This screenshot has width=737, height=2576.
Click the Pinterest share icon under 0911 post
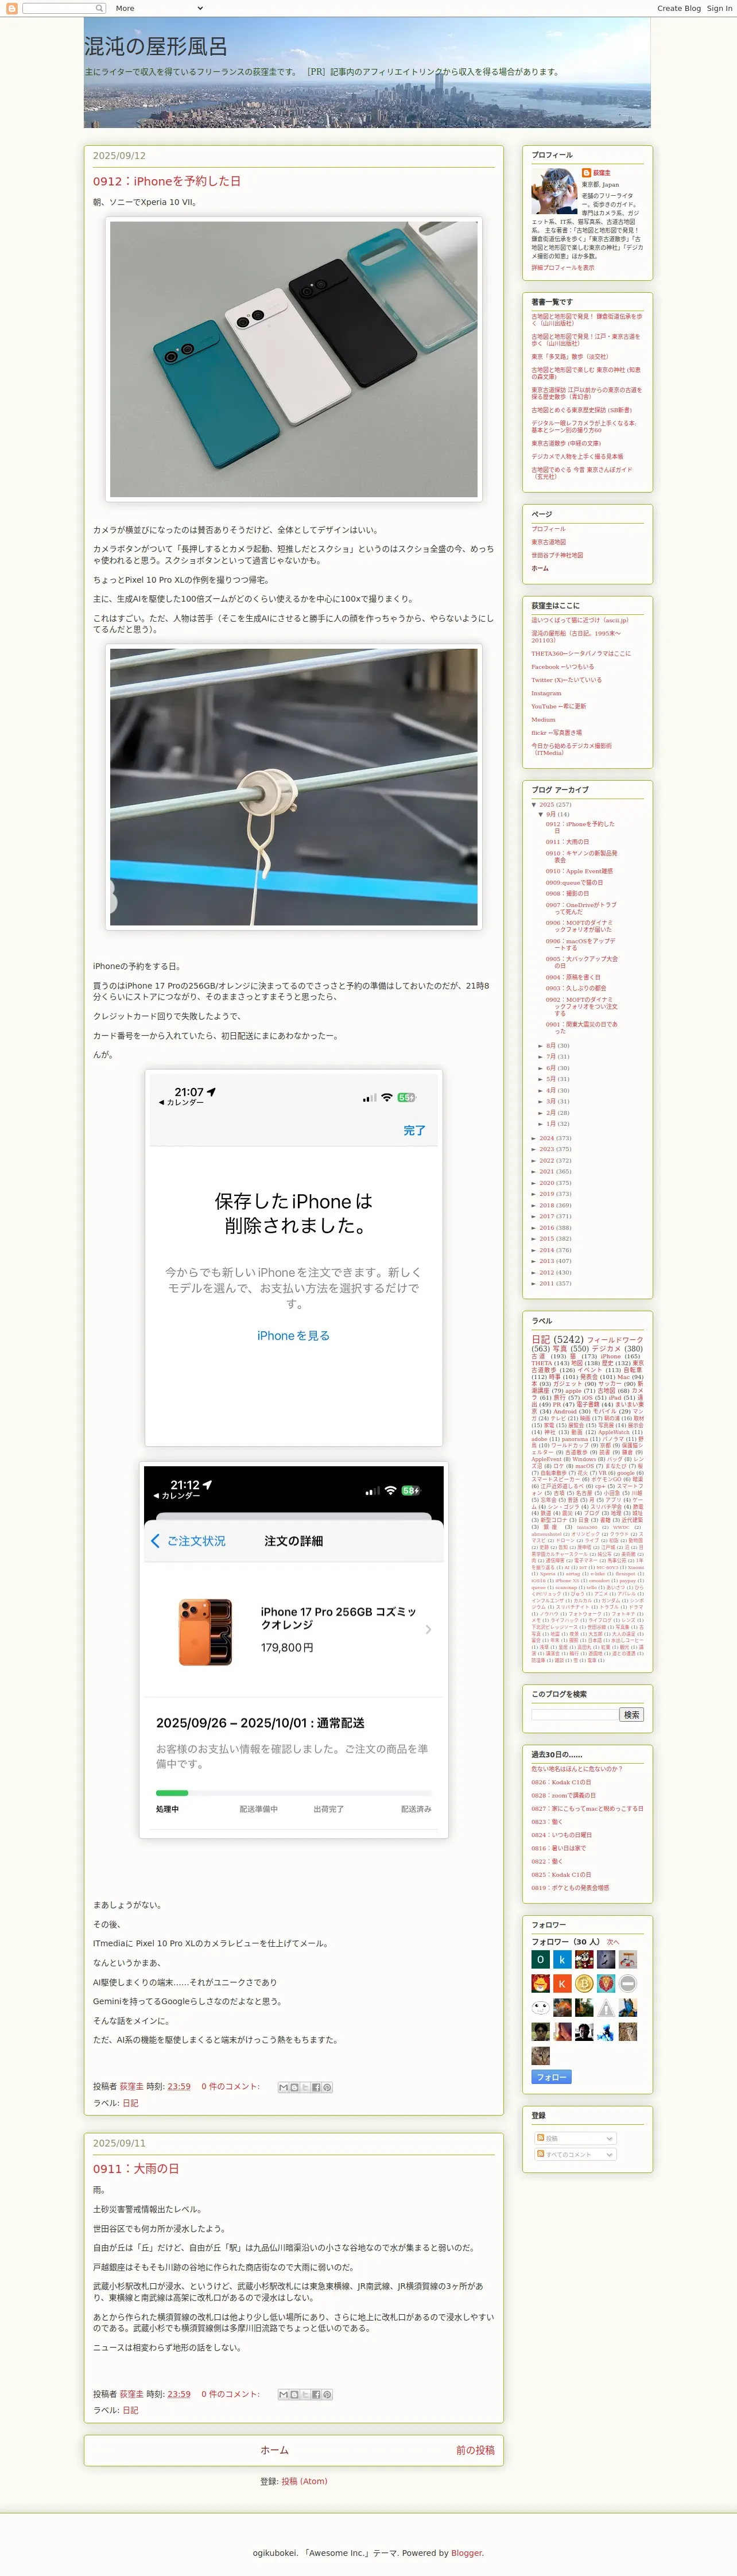pyautogui.click(x=327, y=2394)
